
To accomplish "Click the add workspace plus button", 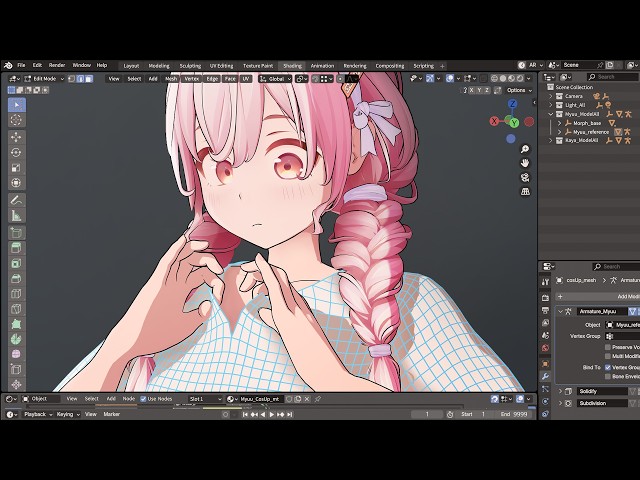I will click(442, 66).
